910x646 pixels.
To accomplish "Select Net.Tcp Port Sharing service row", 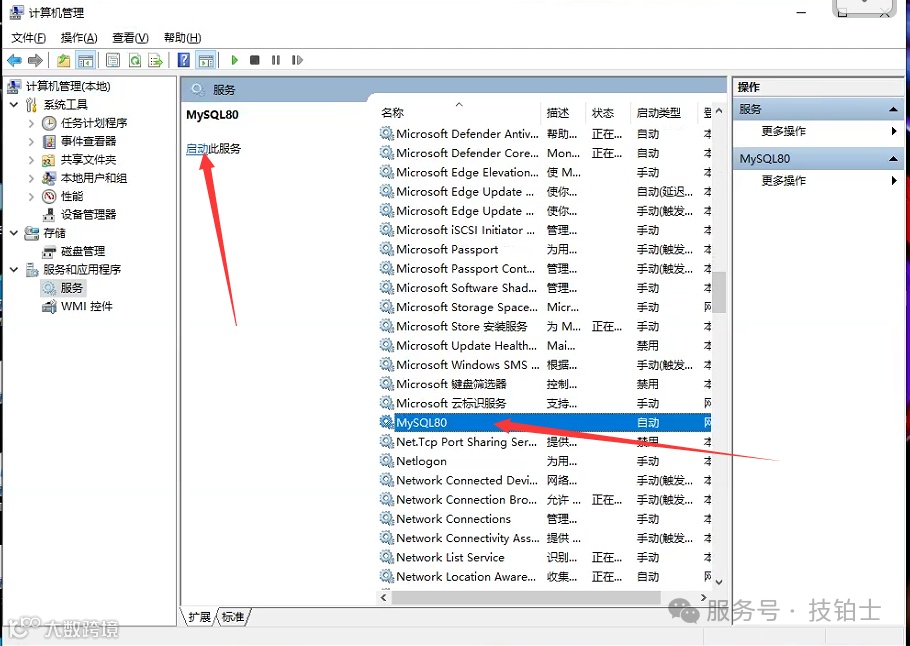I will click(x=545, y=442).
